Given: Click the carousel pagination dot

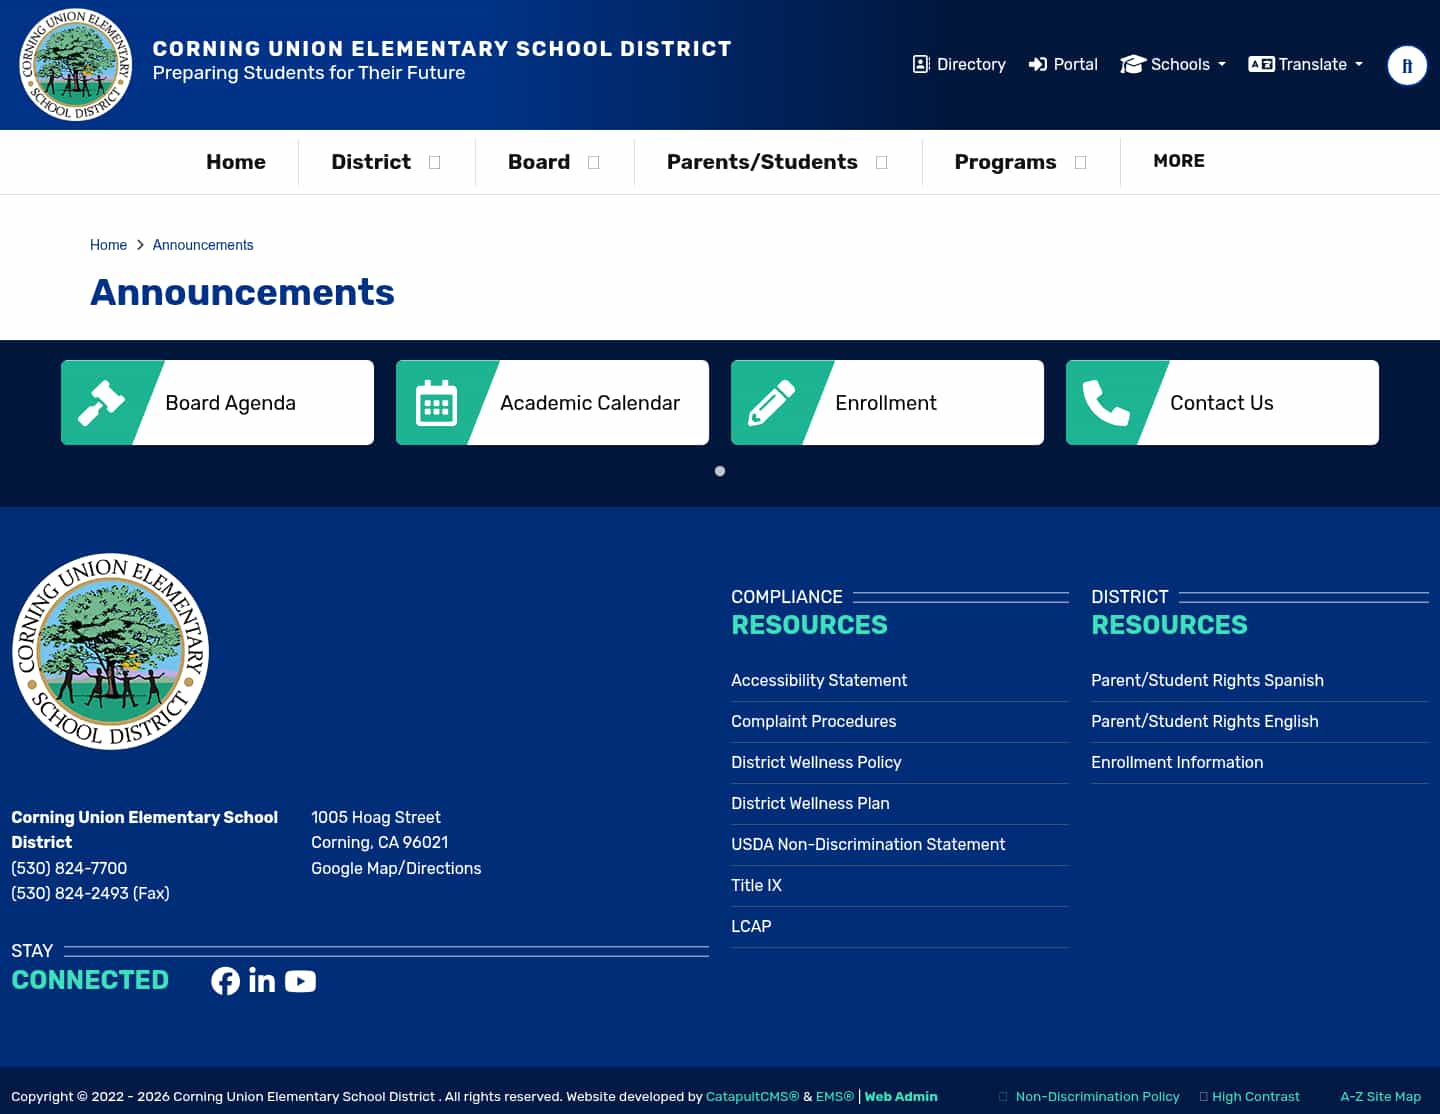Looking at the screenshot, I should (x=720, y=471).
